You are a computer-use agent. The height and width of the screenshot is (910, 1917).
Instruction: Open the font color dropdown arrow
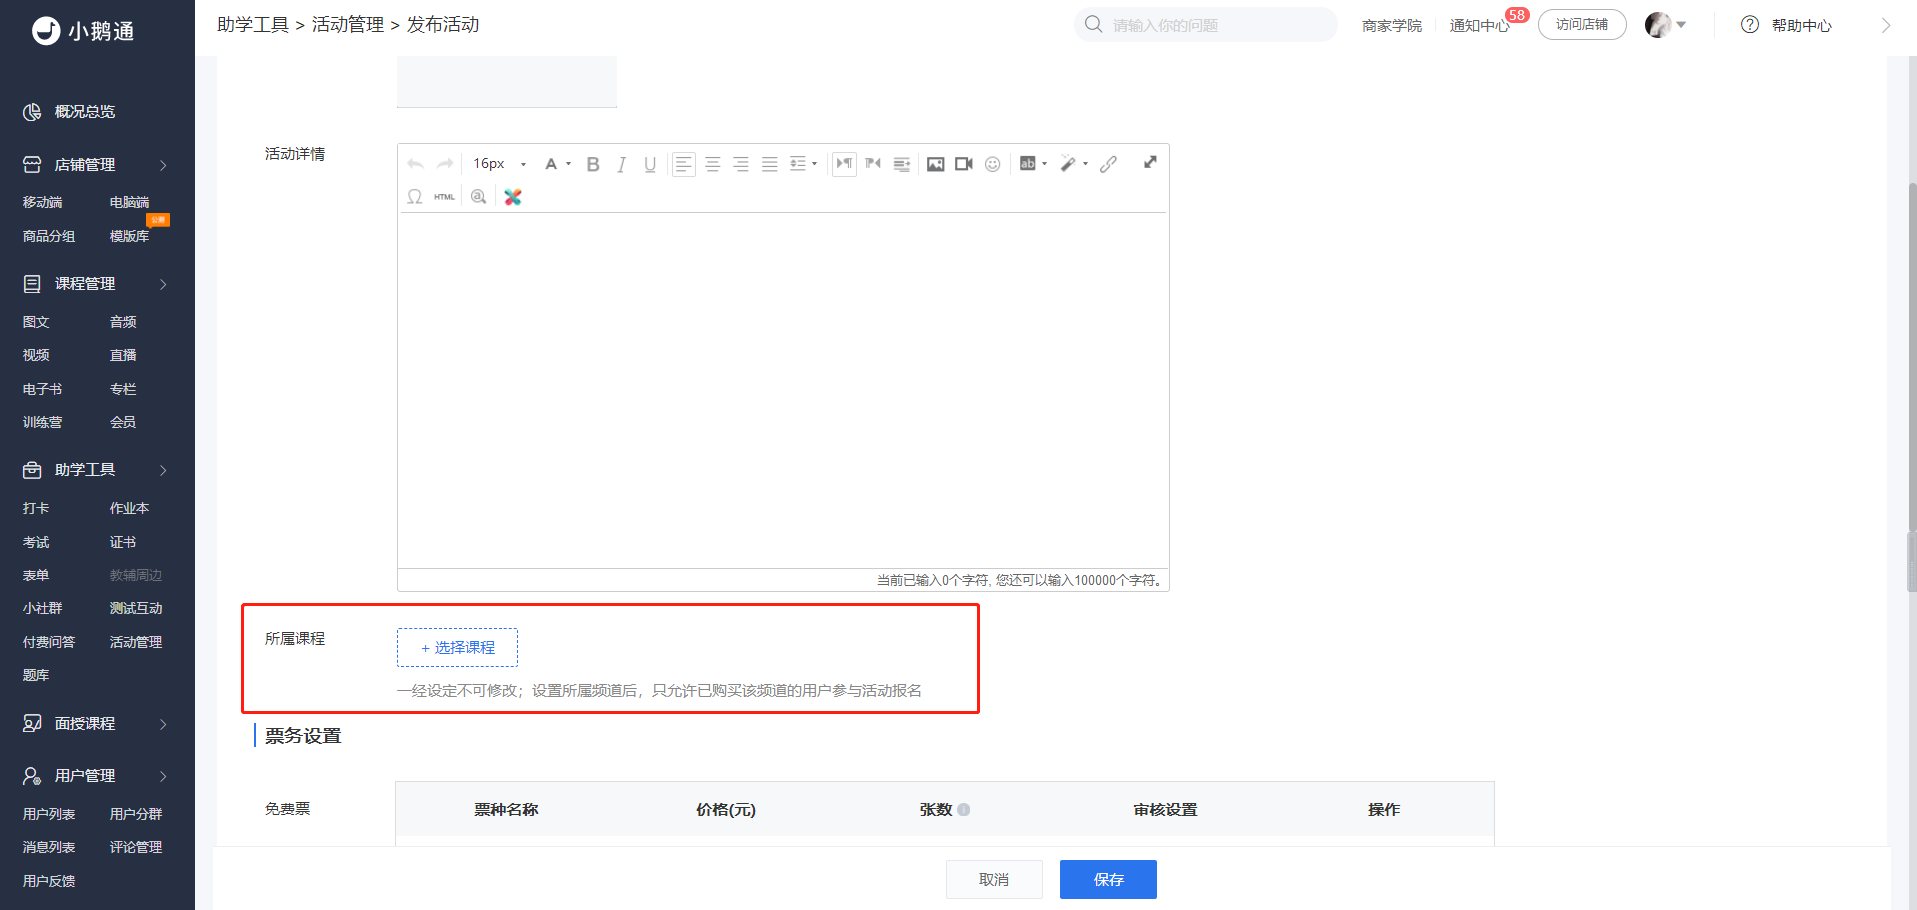(x=568, y=164)
